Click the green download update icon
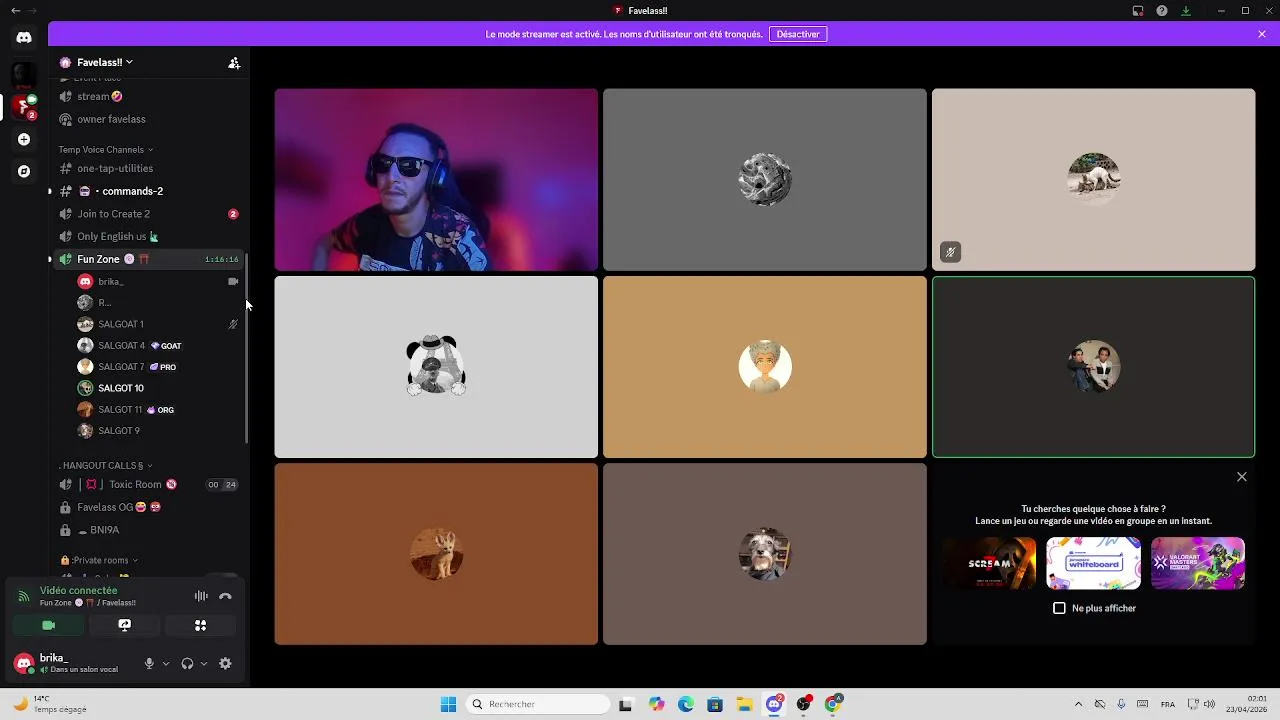 pos(1186,11)
